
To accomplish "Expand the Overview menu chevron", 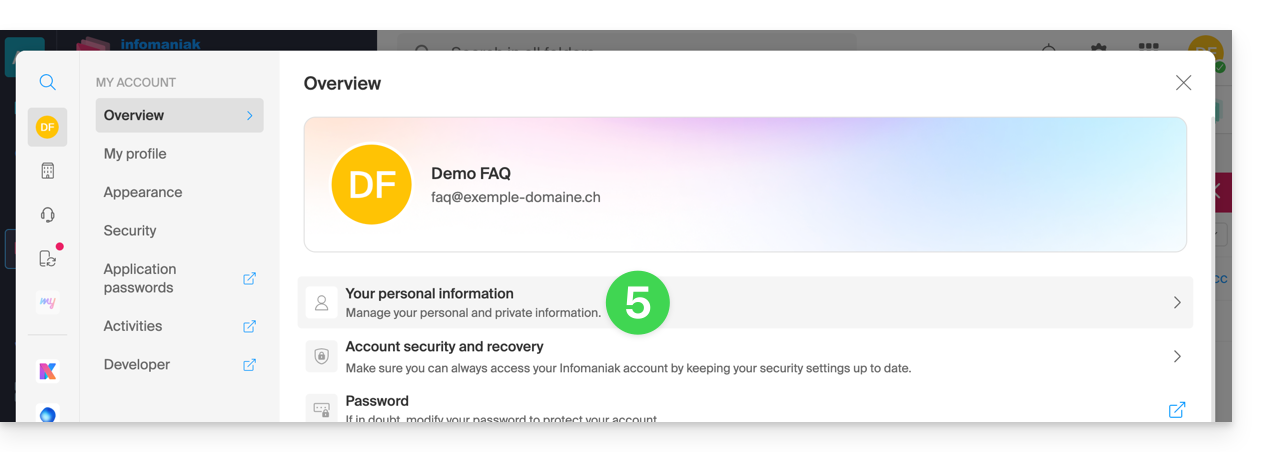I will click(x=249, y=116).
